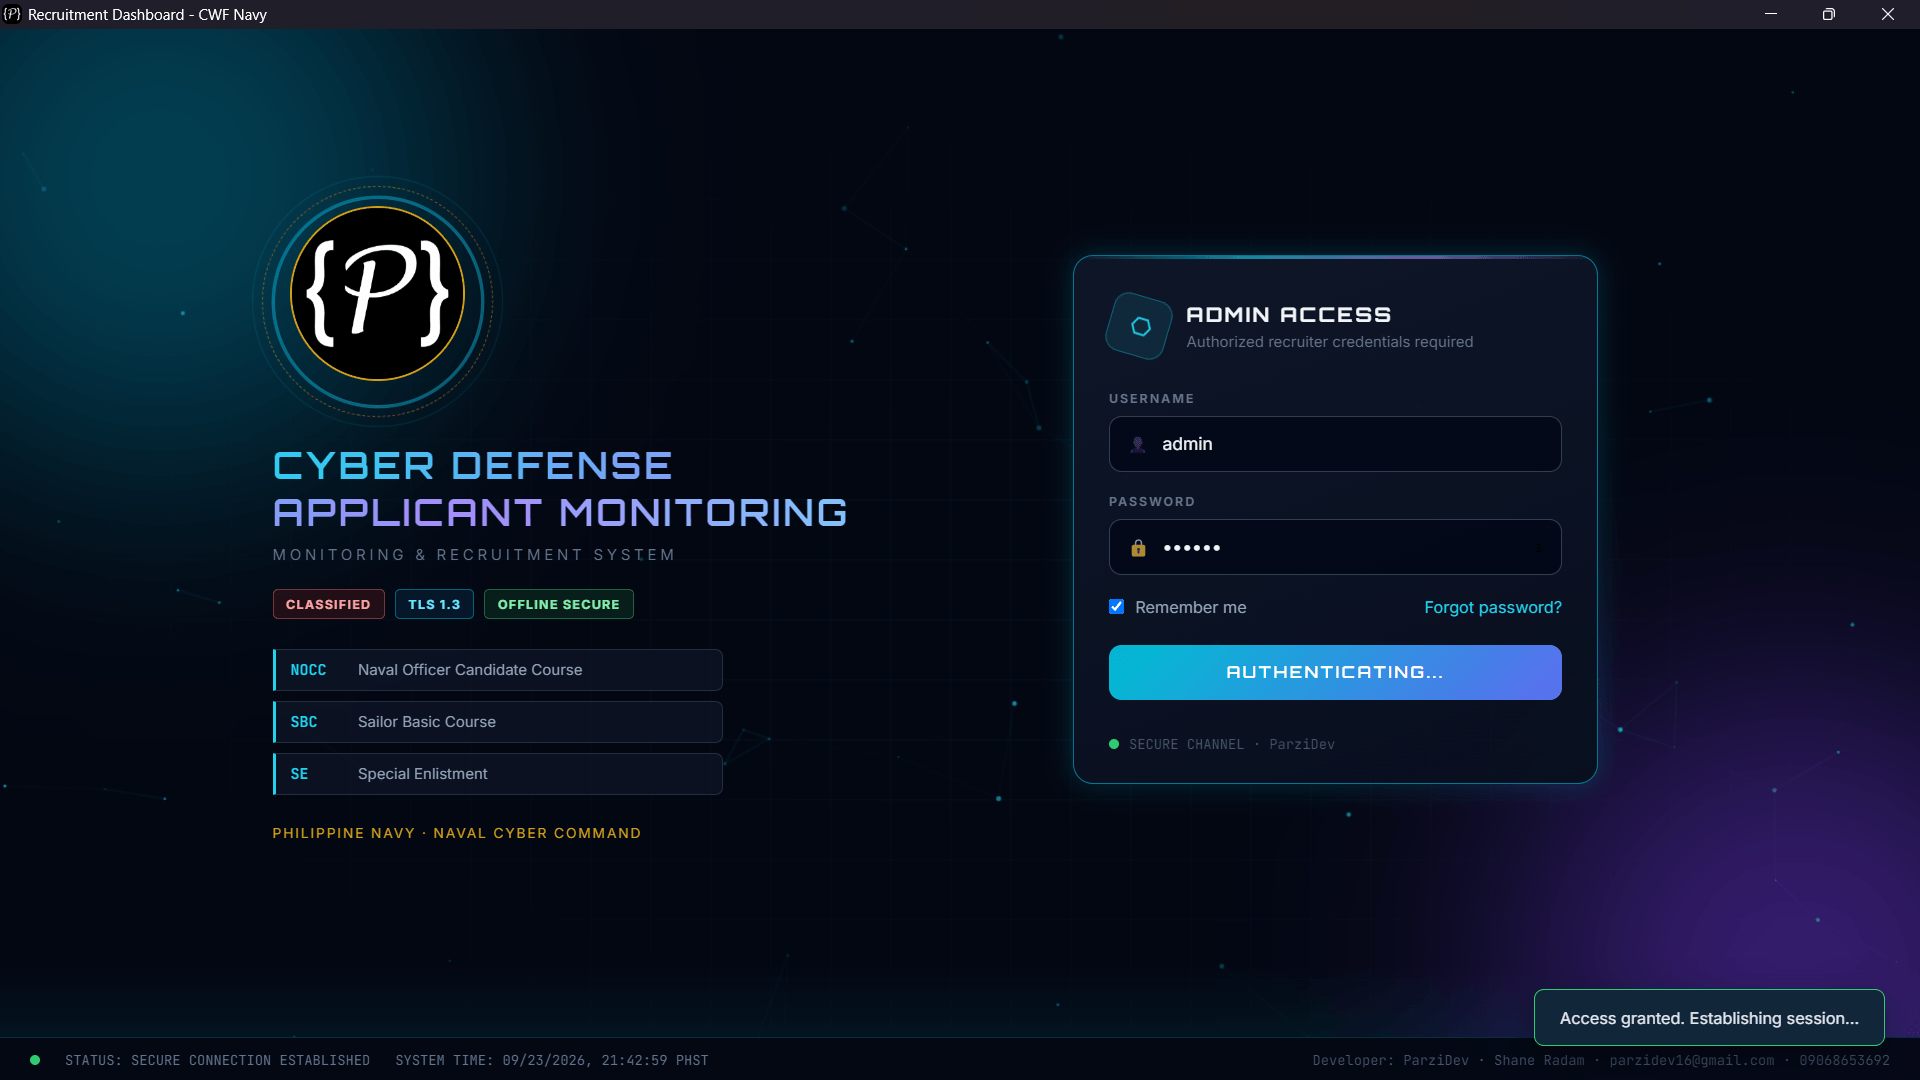The height and width of the screenshot is (1080, 1920).
Task: Click the ParziDev {P} logo emblem
Action: coord(378,294)
